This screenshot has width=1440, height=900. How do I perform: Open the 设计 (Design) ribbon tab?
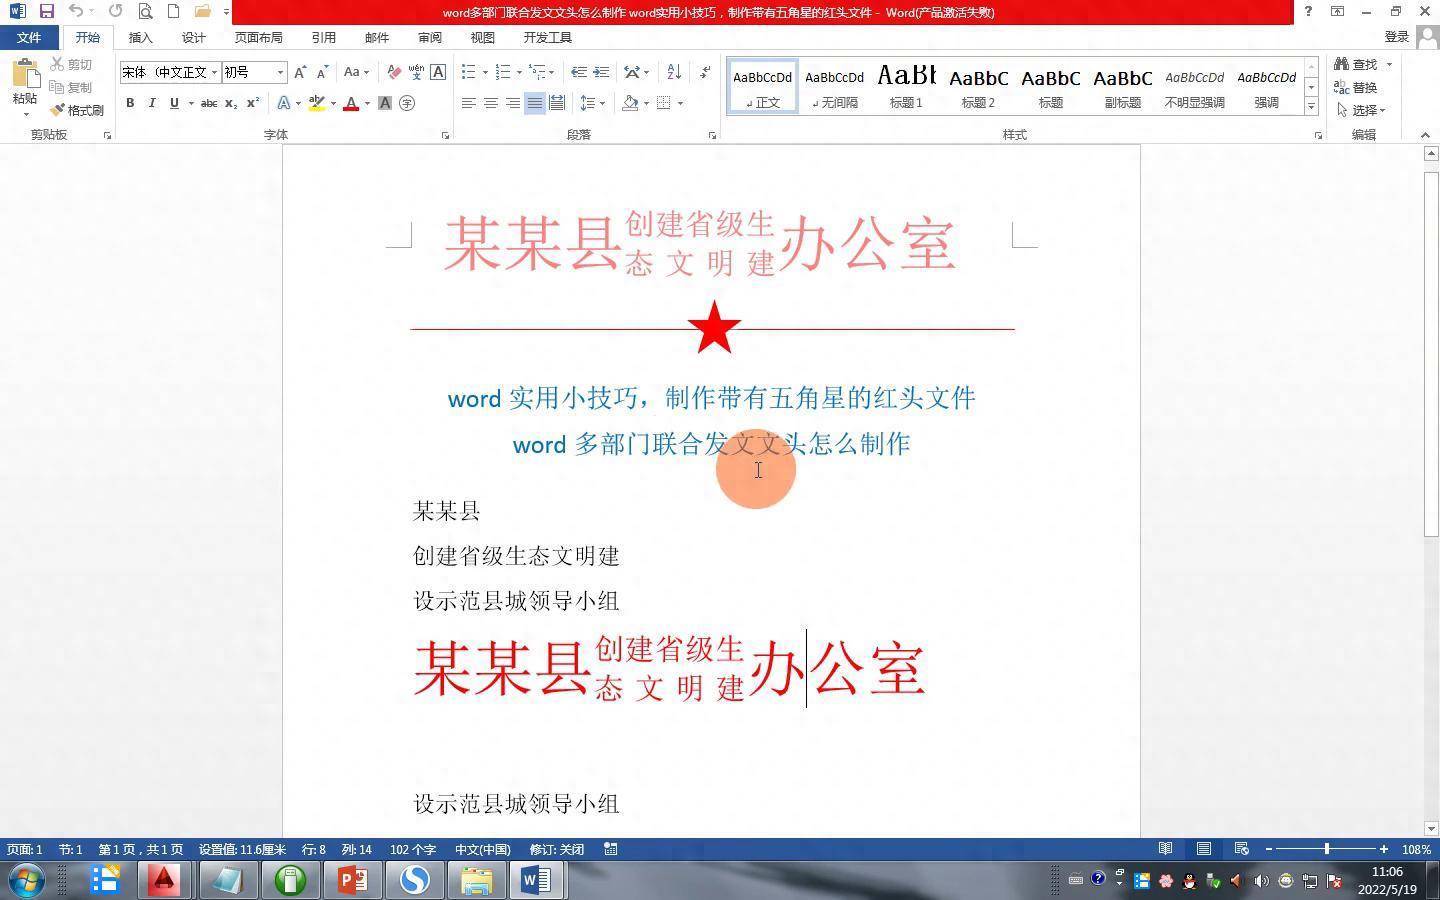[x=192, y=37]
